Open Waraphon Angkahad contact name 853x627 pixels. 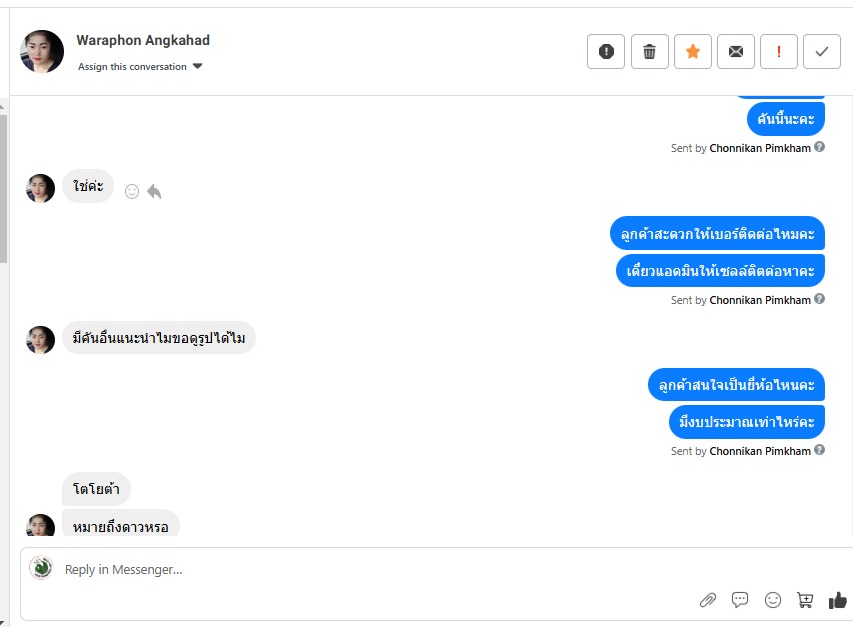coord(143,41)
